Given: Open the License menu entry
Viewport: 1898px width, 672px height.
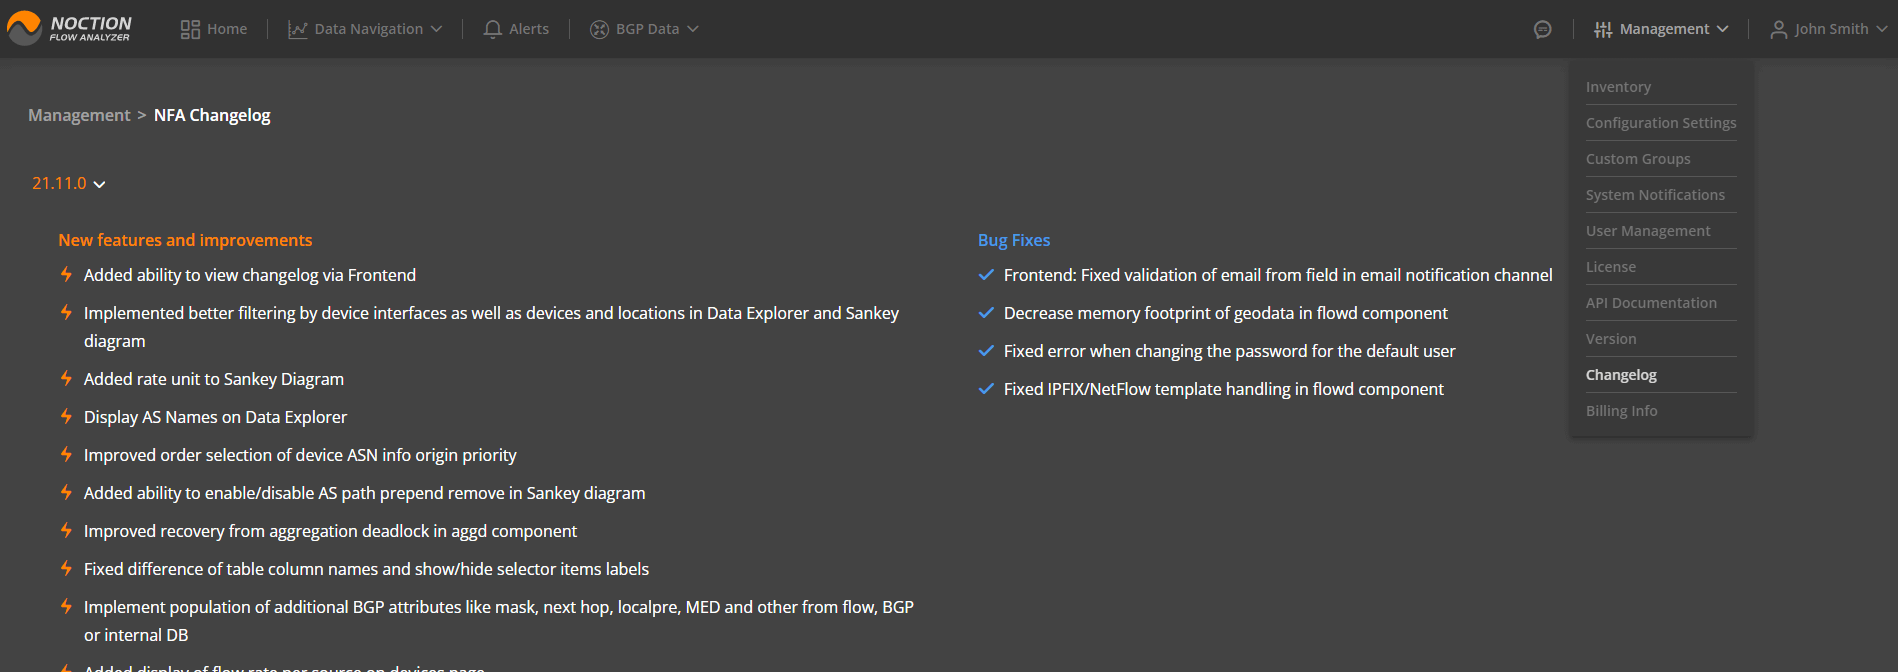Looking at the screenshot, I should click(x=1611, y=267).
